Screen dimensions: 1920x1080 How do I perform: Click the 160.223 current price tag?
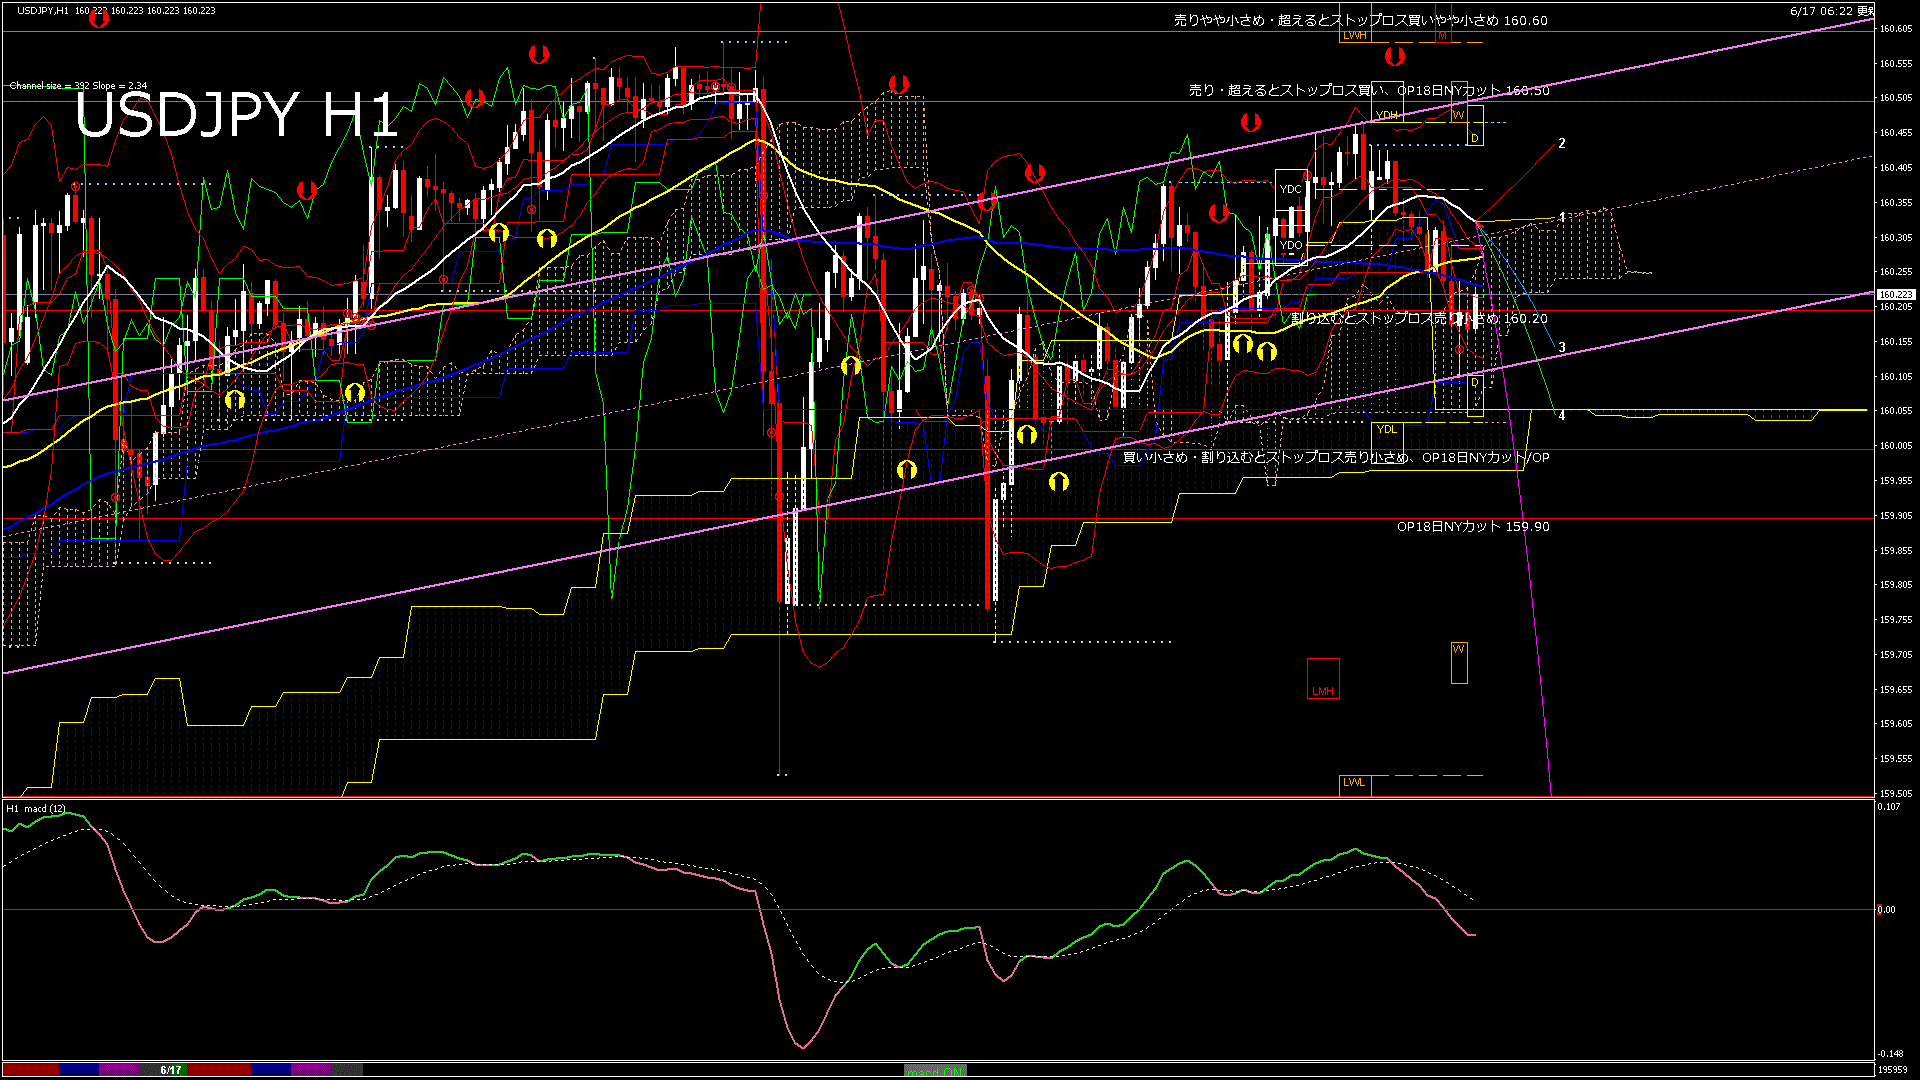1896,295
